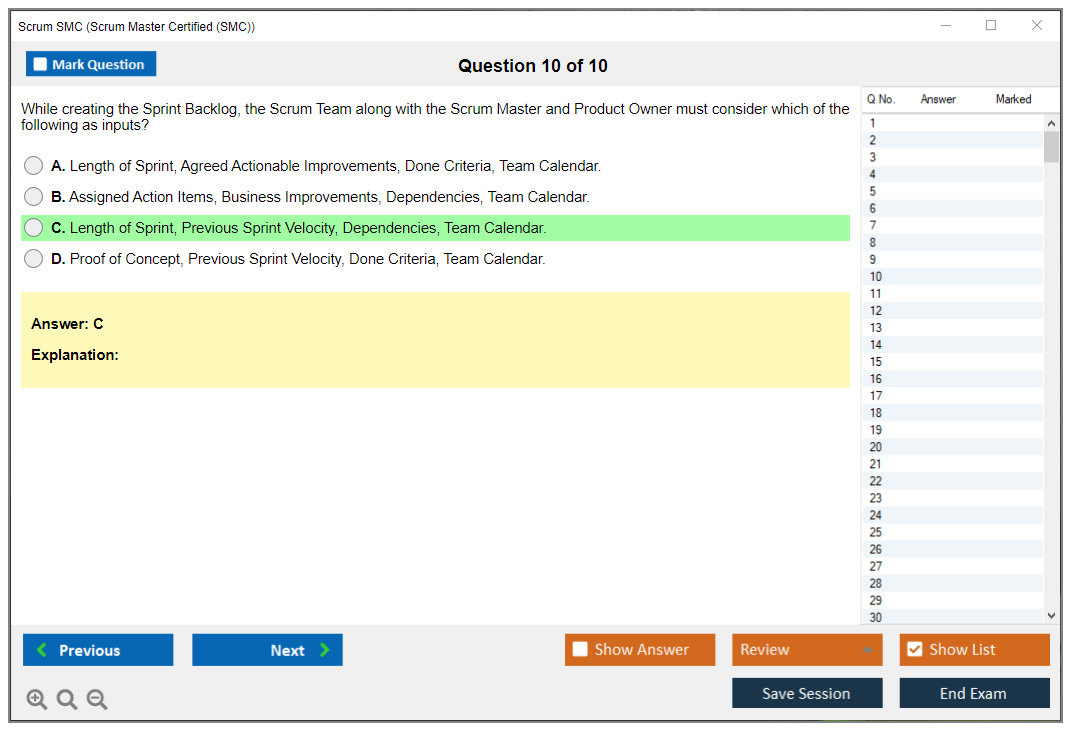The width and height of the screenshot is (1075, 735).
Task: Enable the Show Answer checkbox
Action: click(580, 650)
